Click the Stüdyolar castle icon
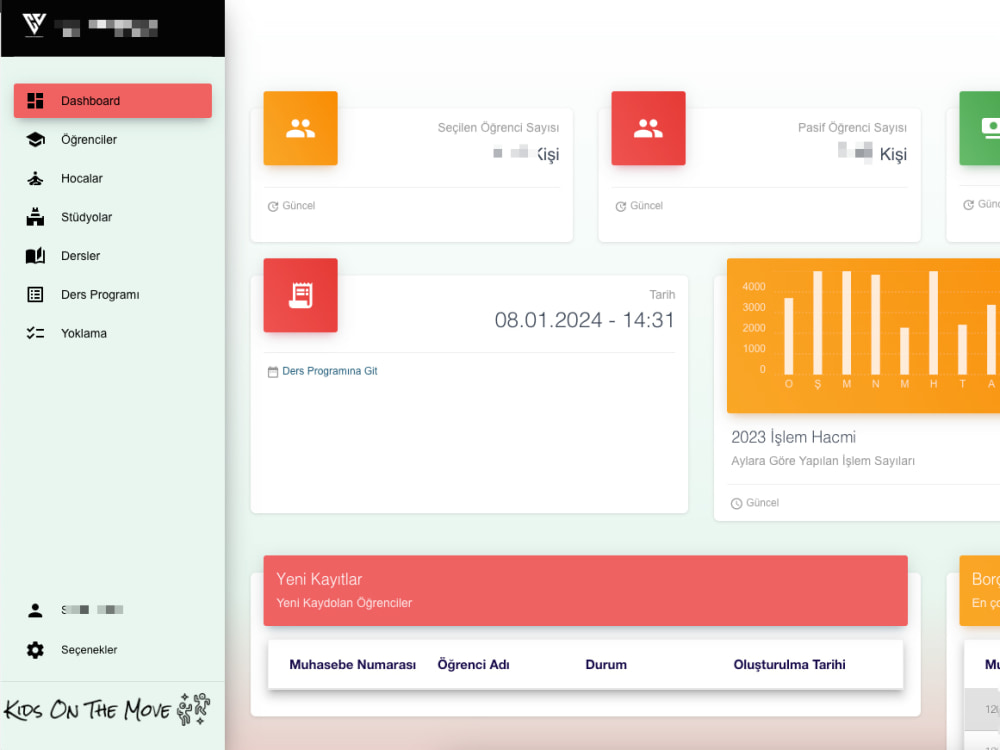Screen dimensions: 1000x750 35,217
